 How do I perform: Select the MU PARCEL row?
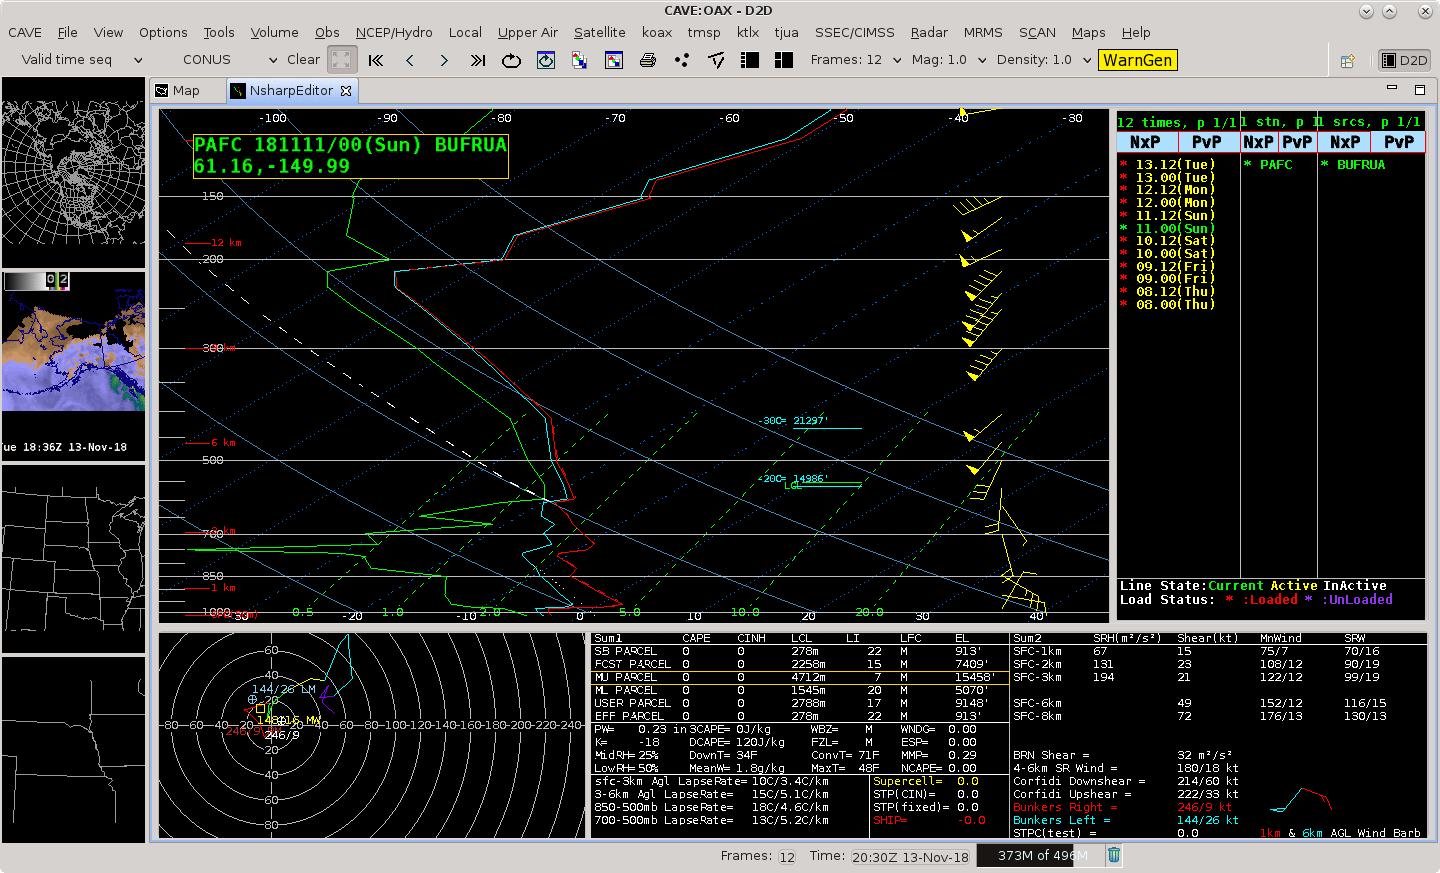click(x=800, y=677)
